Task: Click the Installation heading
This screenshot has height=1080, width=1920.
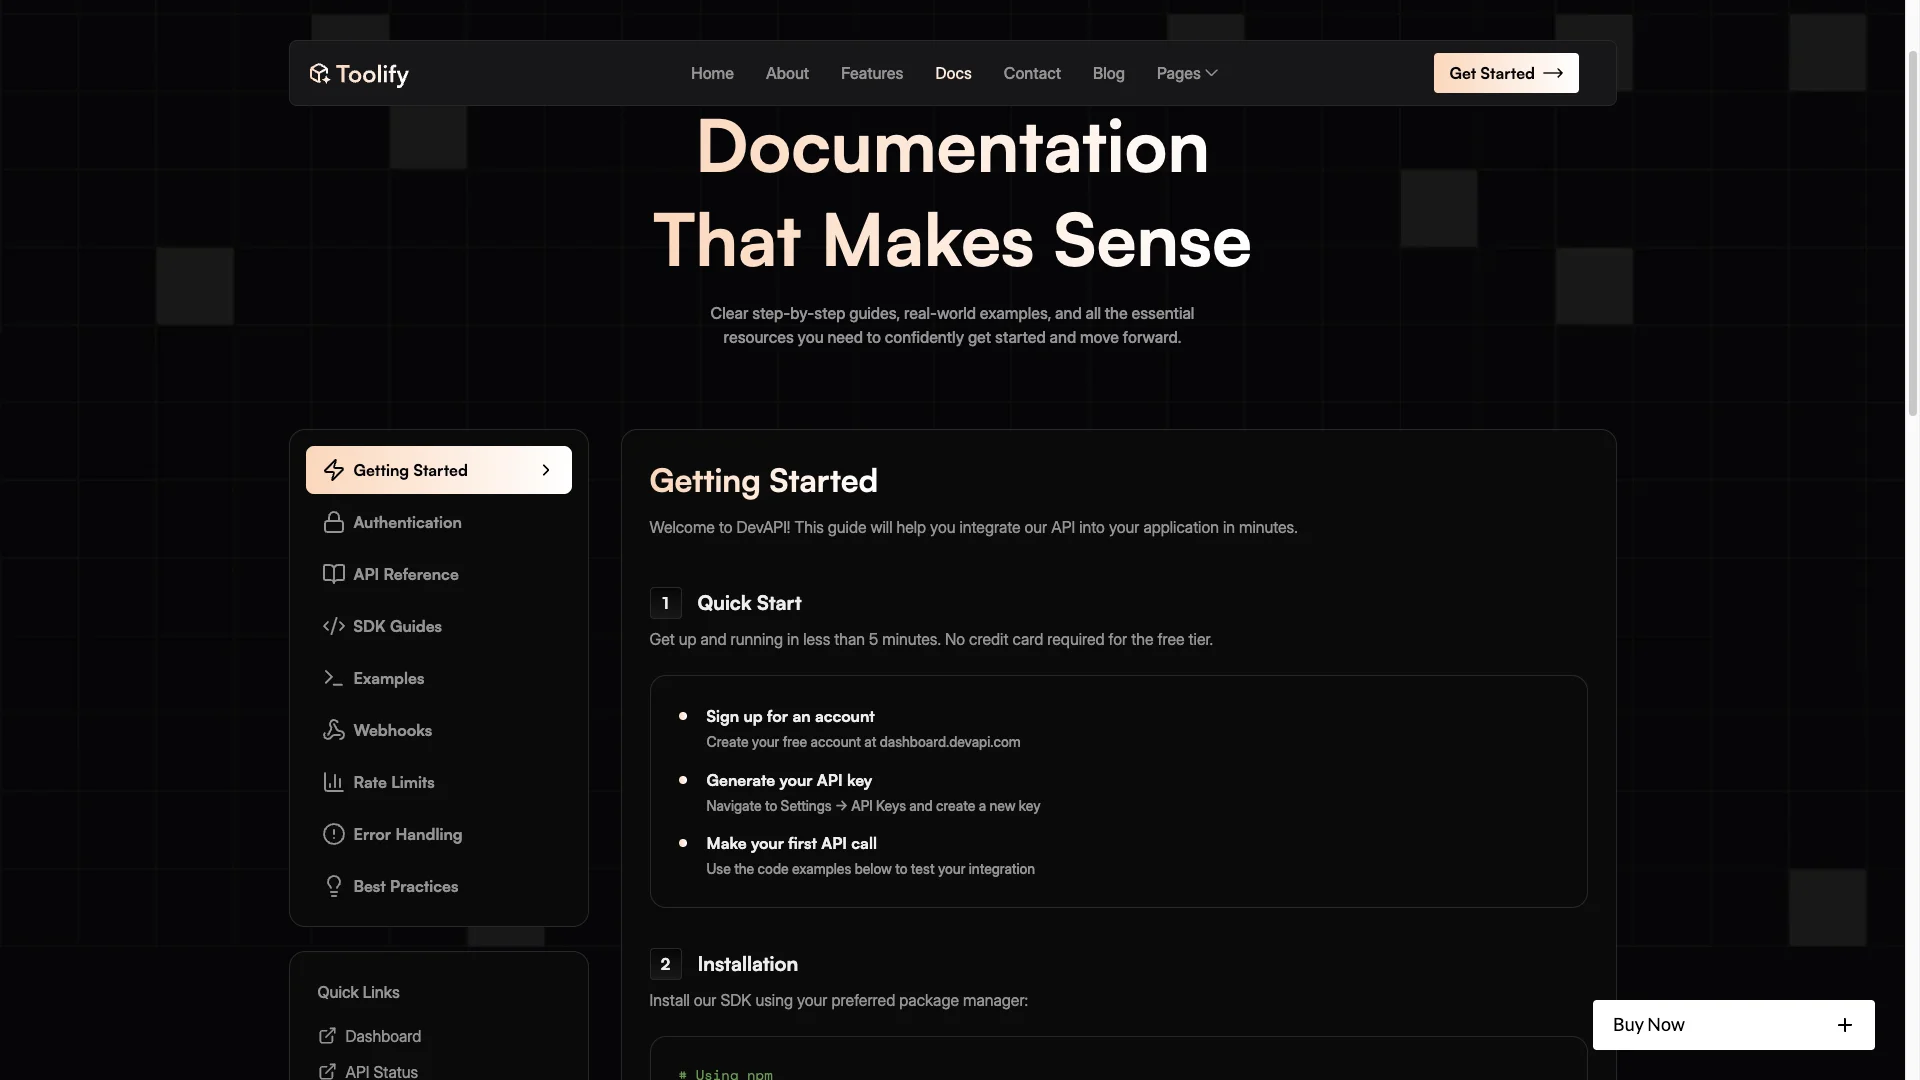Action: click(x=747, y=964)
